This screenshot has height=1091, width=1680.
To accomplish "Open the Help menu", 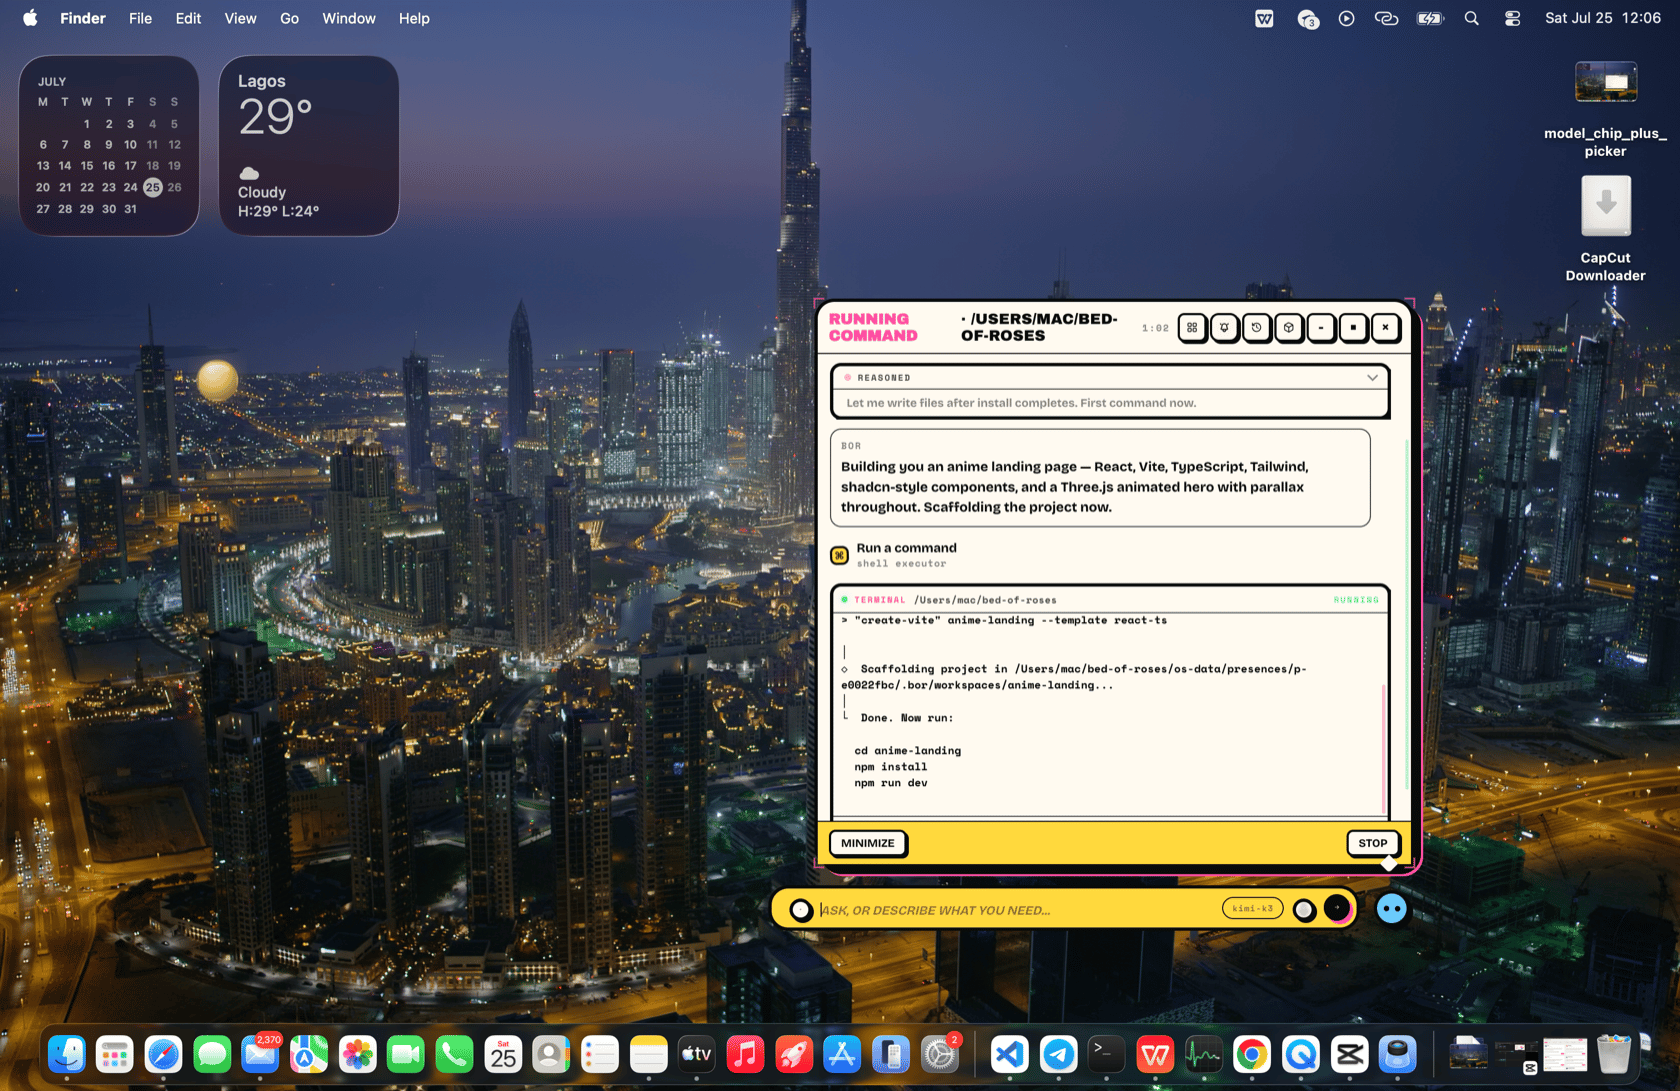I will (414, 18).
